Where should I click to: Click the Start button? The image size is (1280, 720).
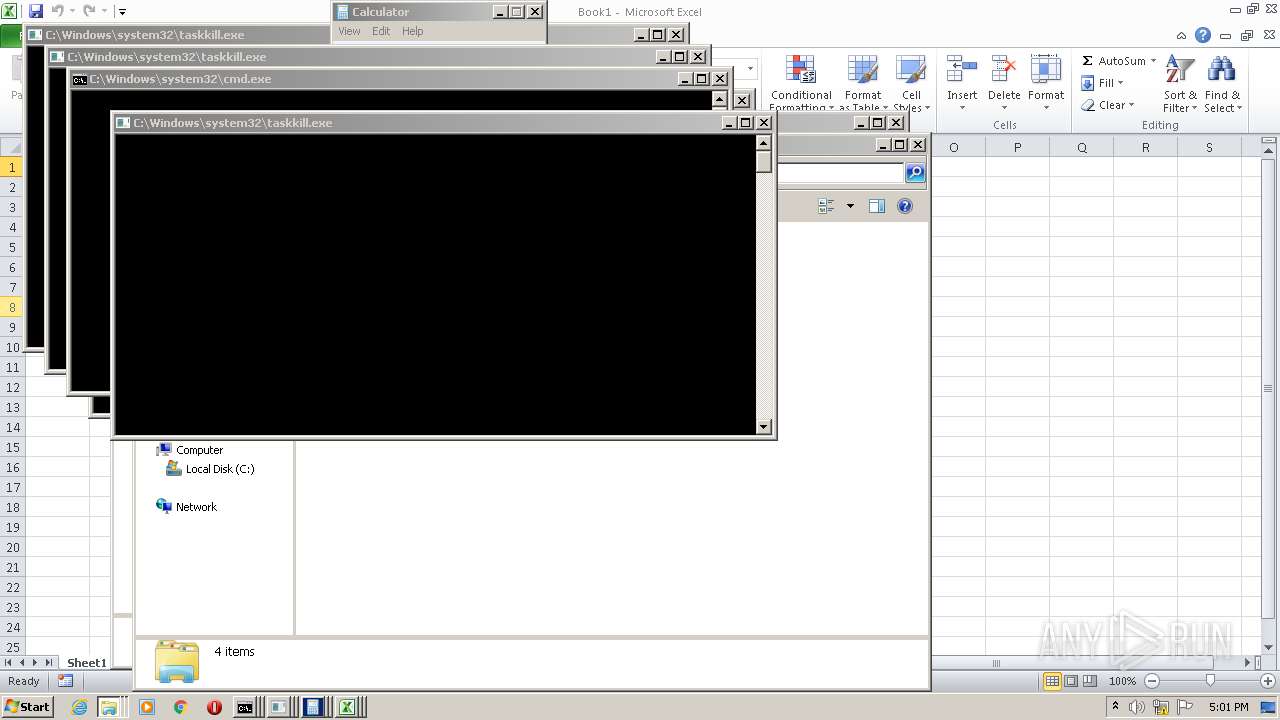coord(27,707)
